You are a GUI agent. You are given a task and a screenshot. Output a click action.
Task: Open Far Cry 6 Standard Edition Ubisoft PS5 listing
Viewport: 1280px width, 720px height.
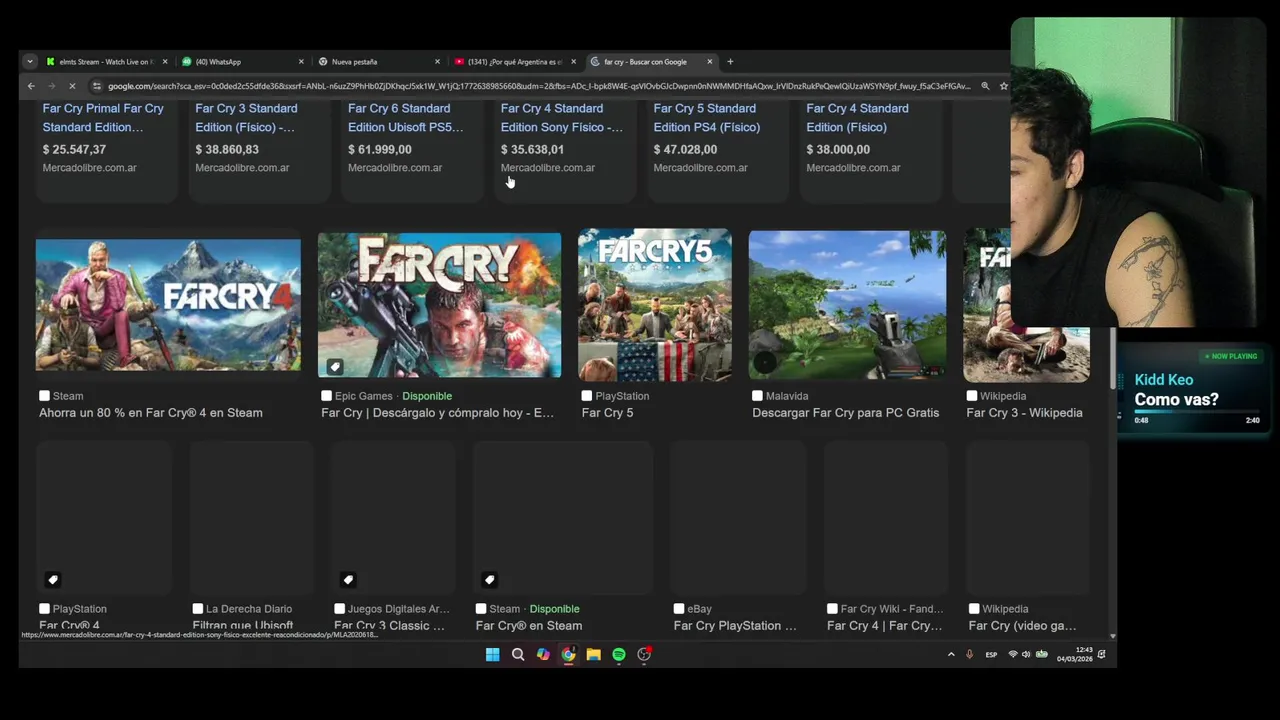pyautogui.click(x=405, y=118)
